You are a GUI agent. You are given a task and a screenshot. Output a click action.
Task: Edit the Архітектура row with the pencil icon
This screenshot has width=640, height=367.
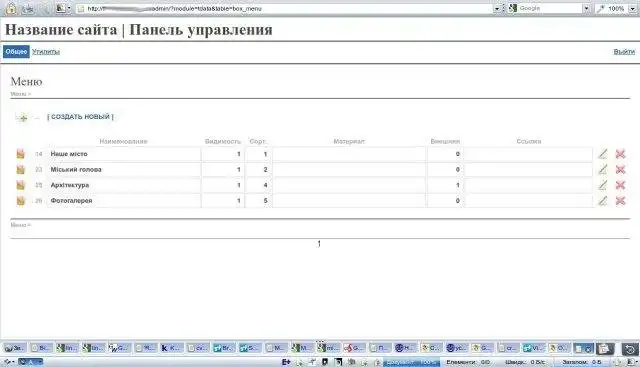click(602, 185)
